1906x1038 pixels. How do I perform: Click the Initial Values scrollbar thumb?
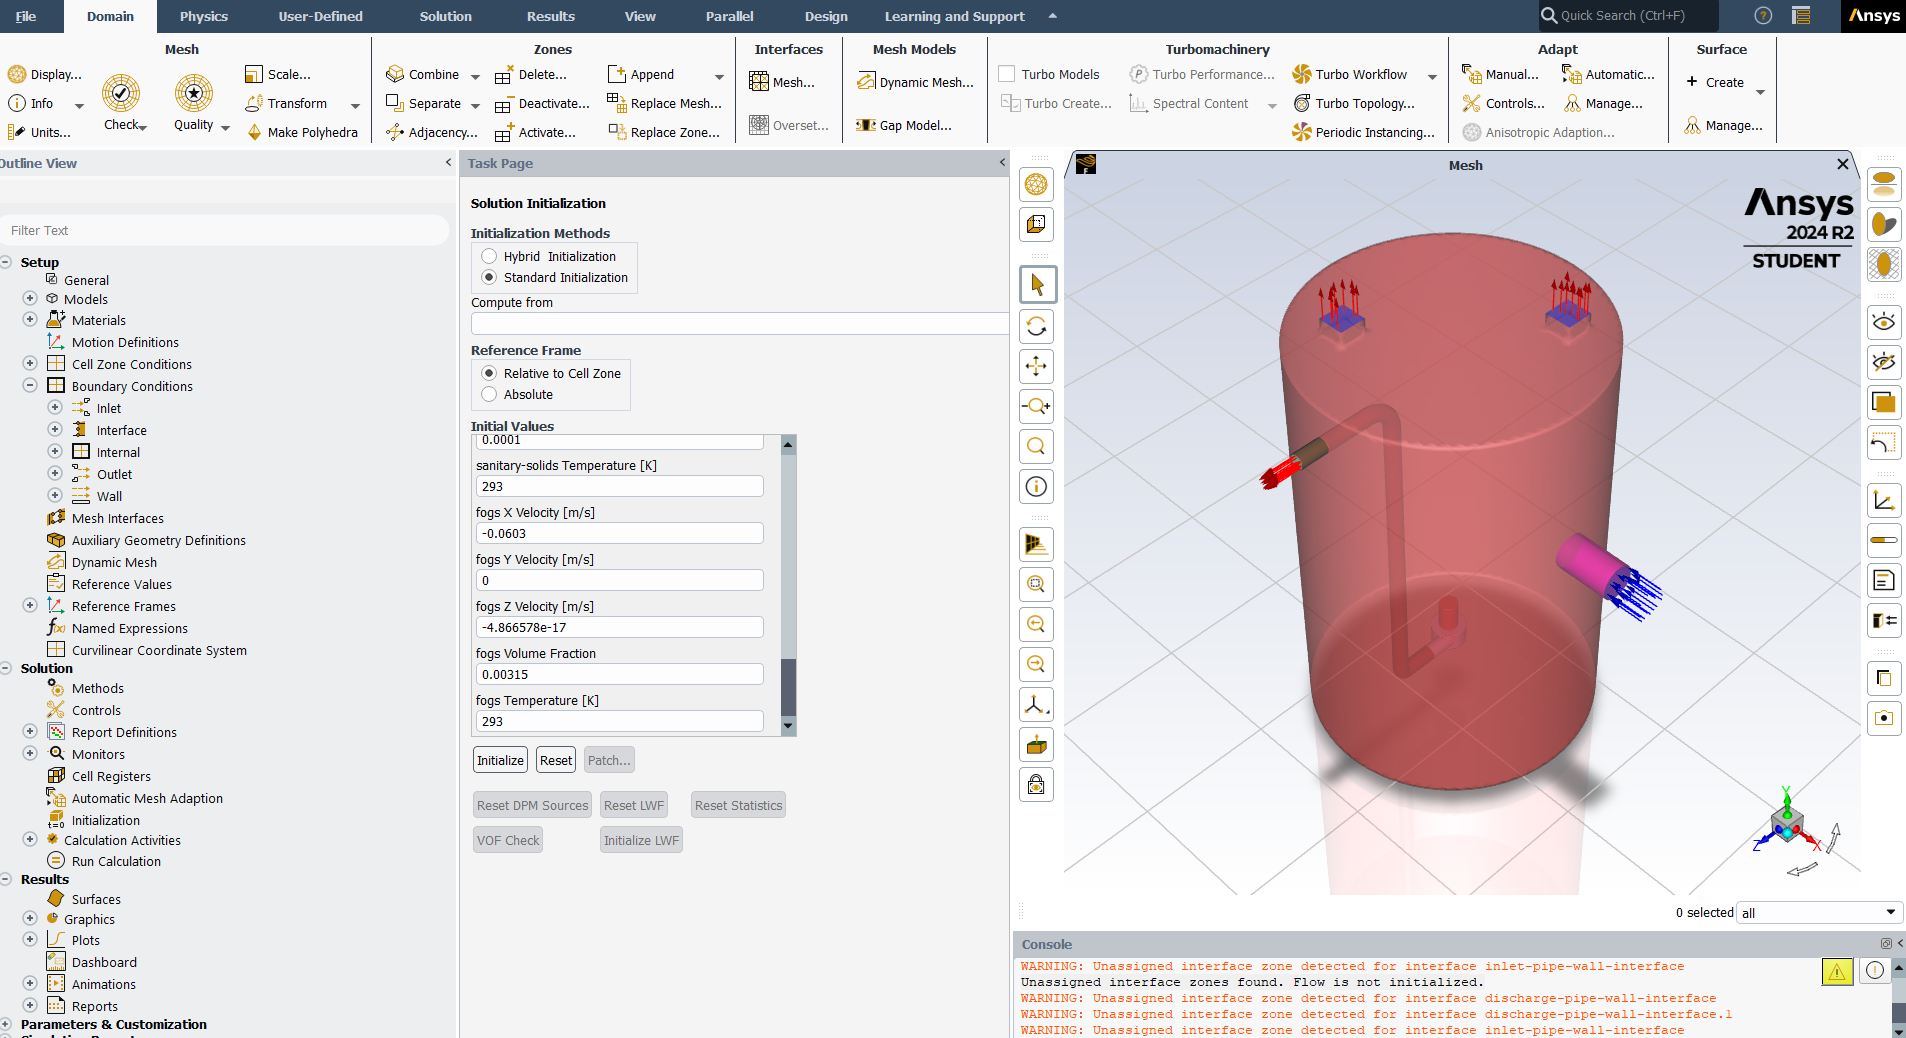click(x=788, y=687)
